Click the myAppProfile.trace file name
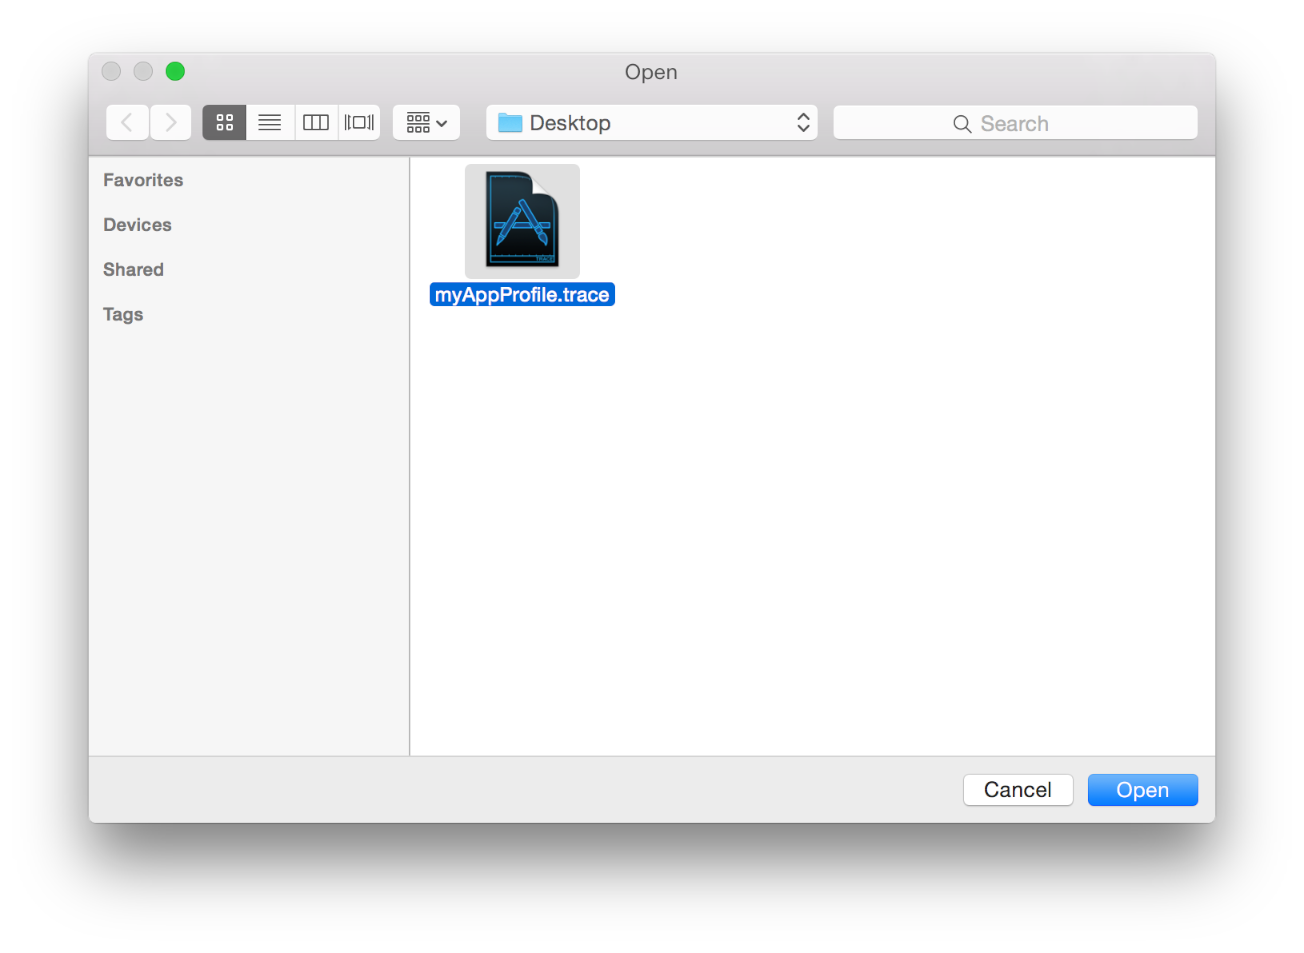The height and width of the screenshot is (953, 1304). tap(522, 295)
